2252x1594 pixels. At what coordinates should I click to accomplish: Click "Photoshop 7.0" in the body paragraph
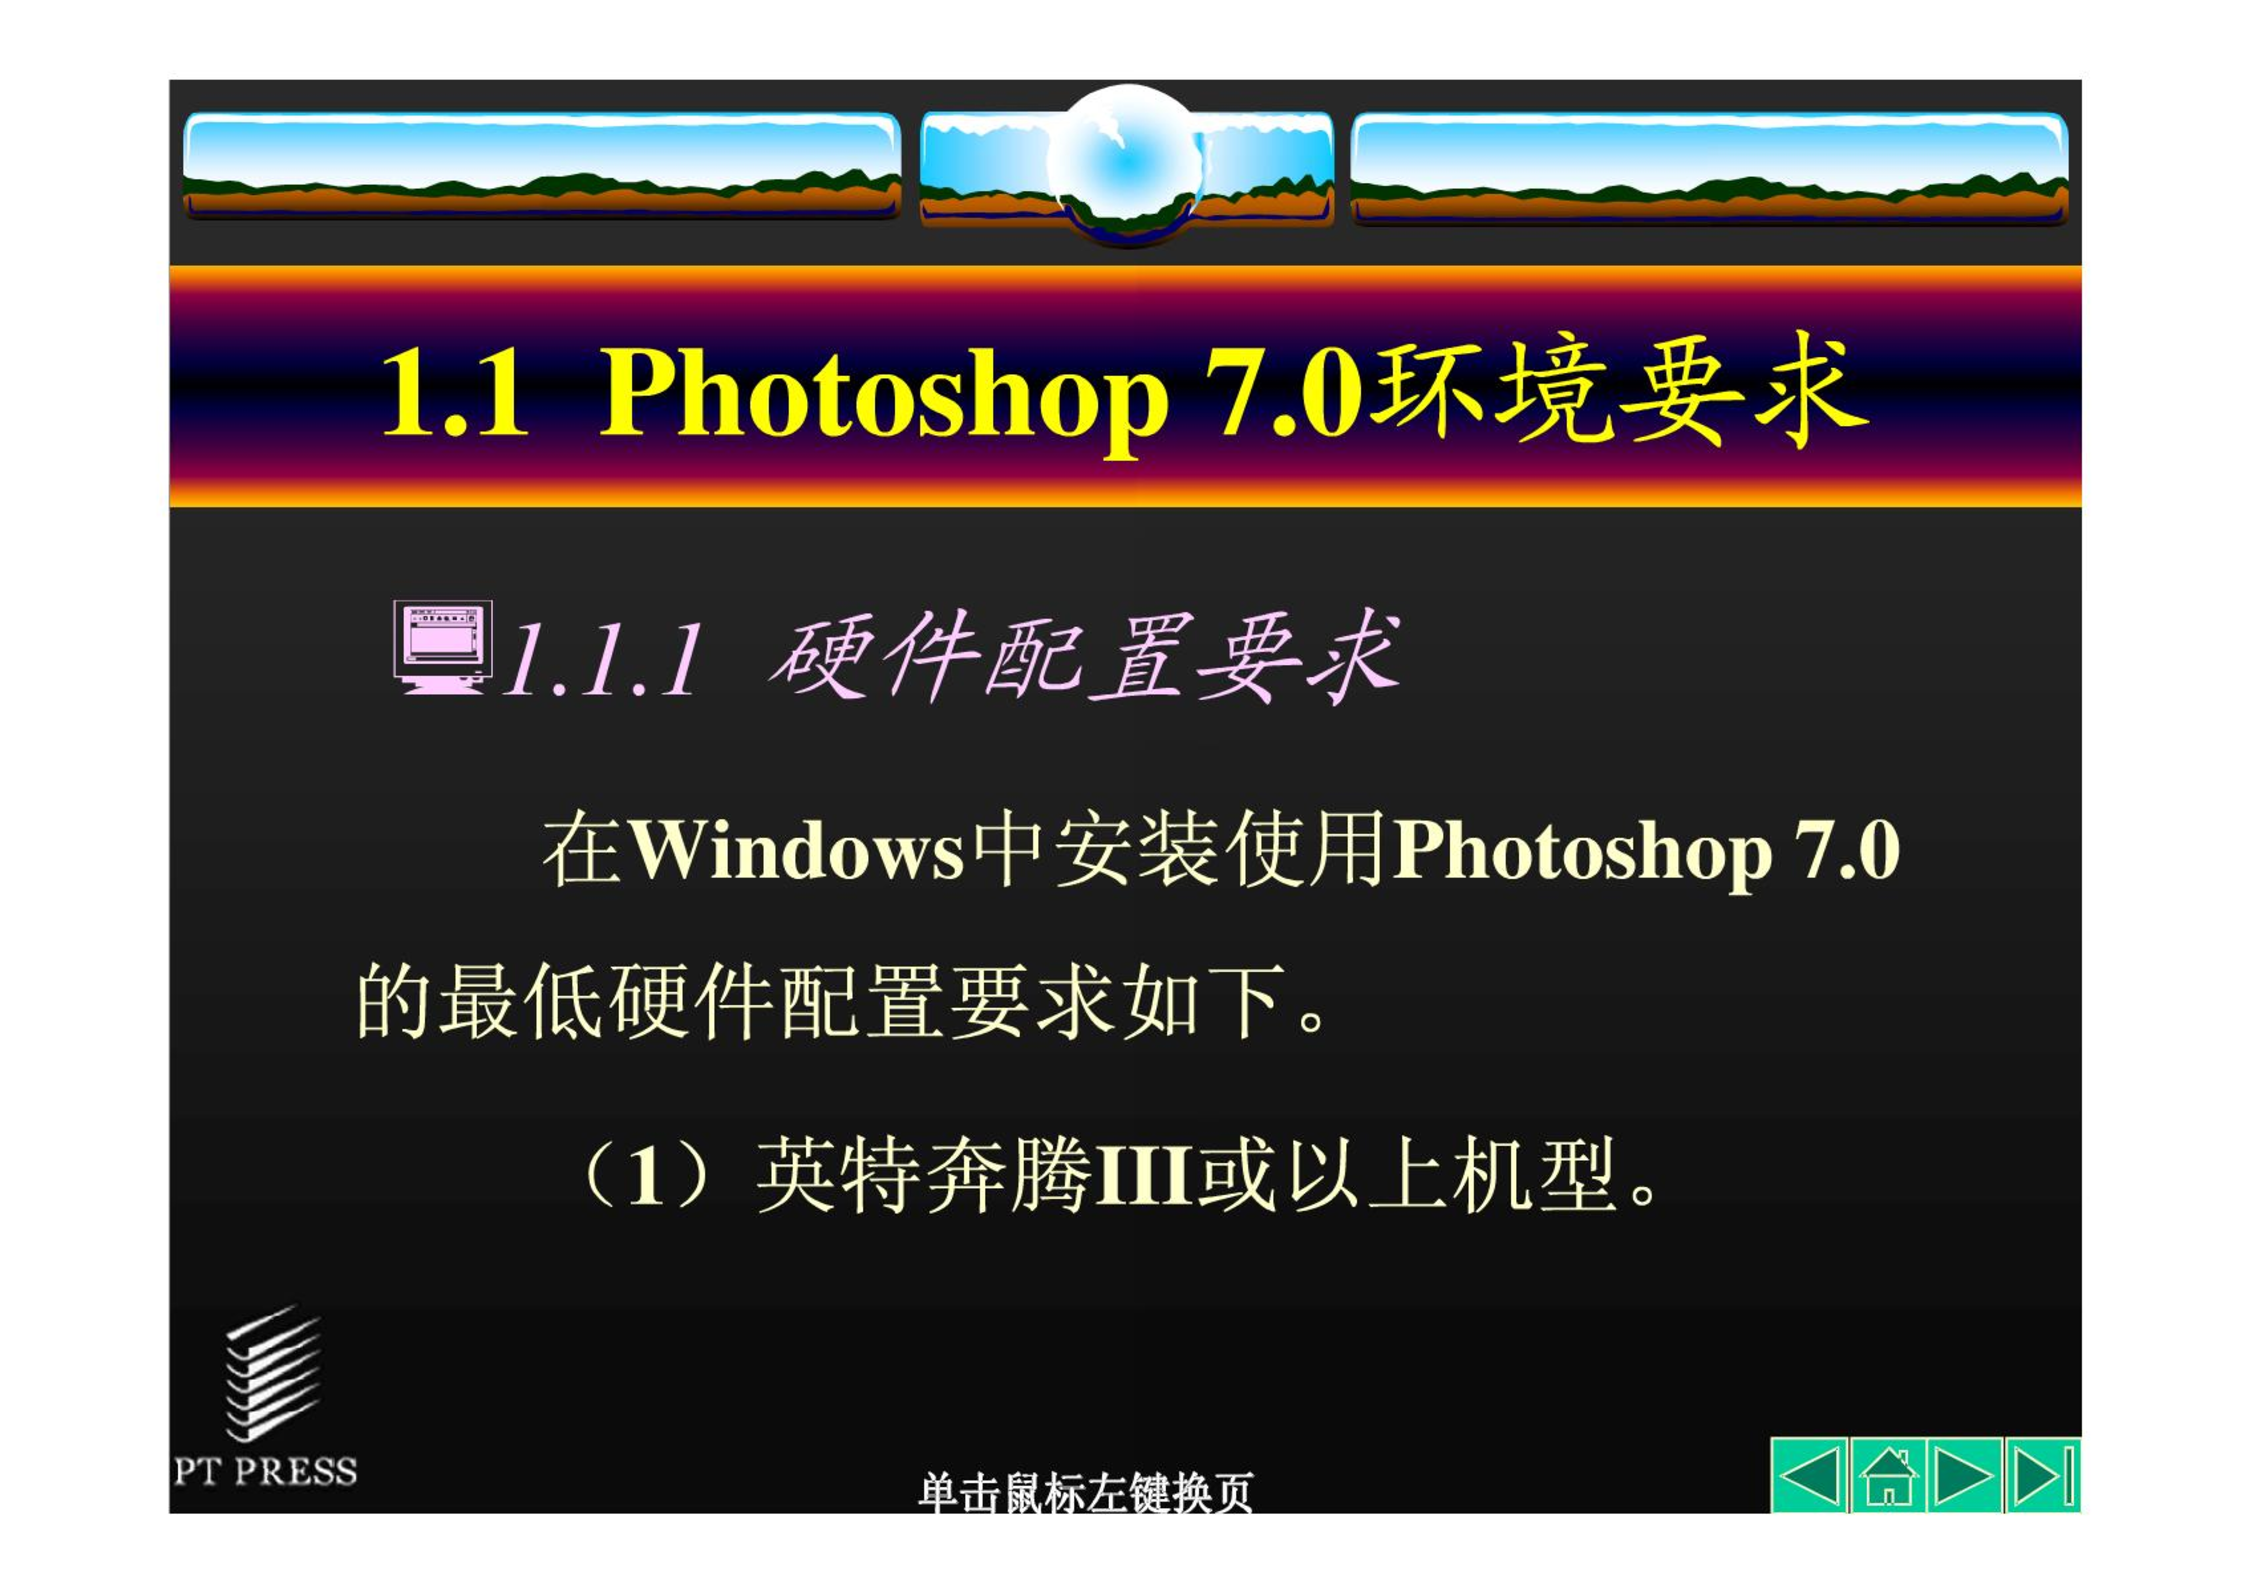(x=1646, y=852)
